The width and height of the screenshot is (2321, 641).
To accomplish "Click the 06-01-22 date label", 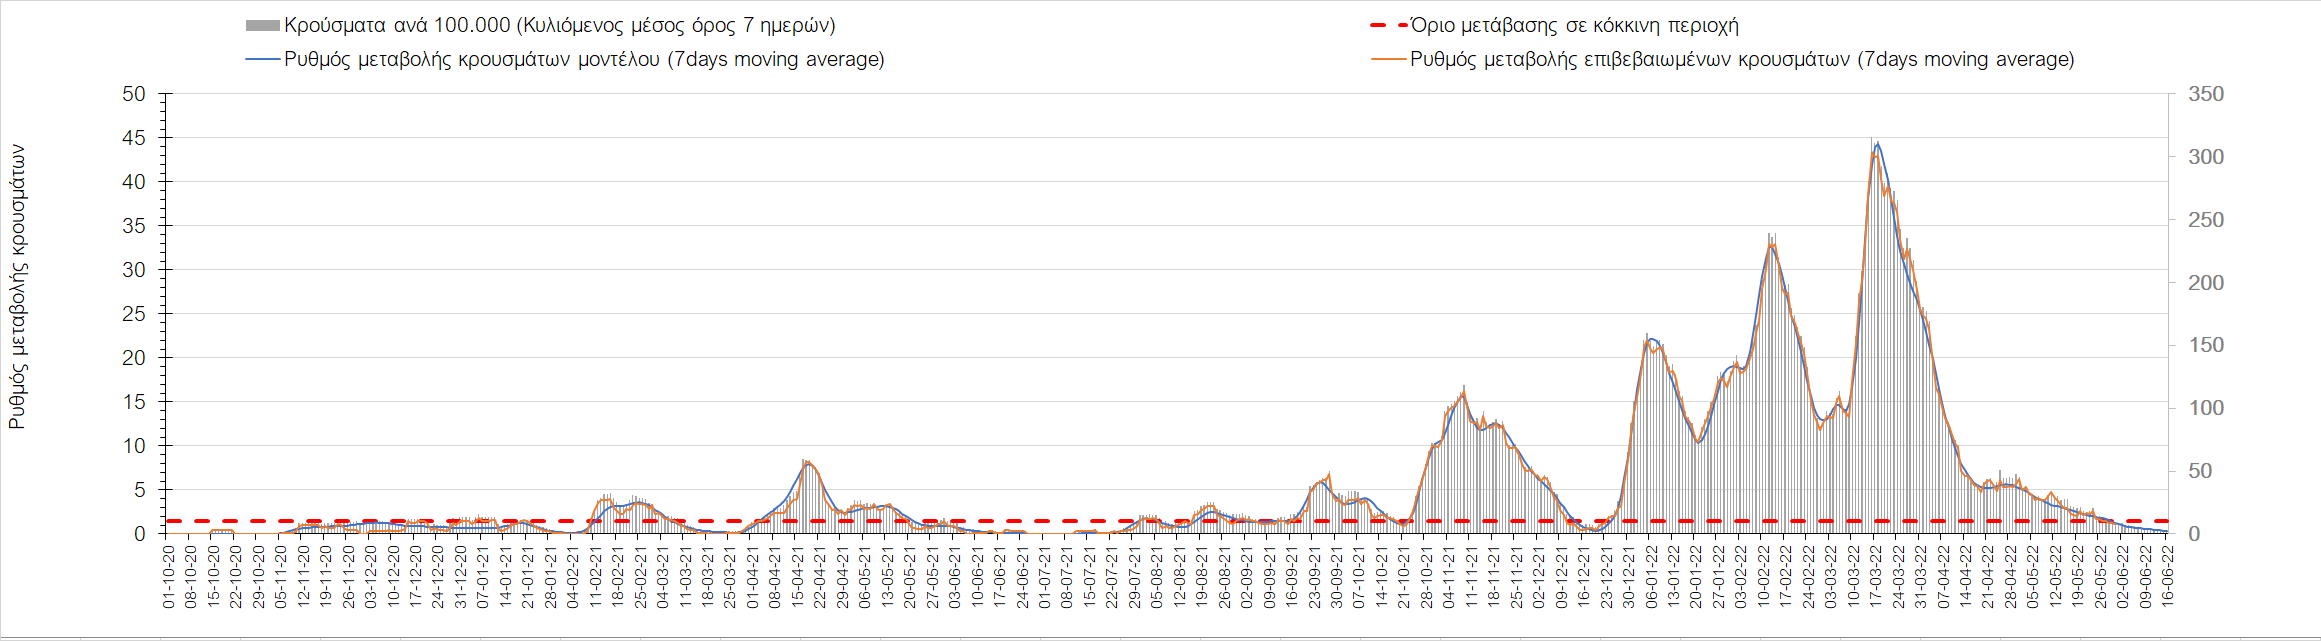I will 1650,576.
